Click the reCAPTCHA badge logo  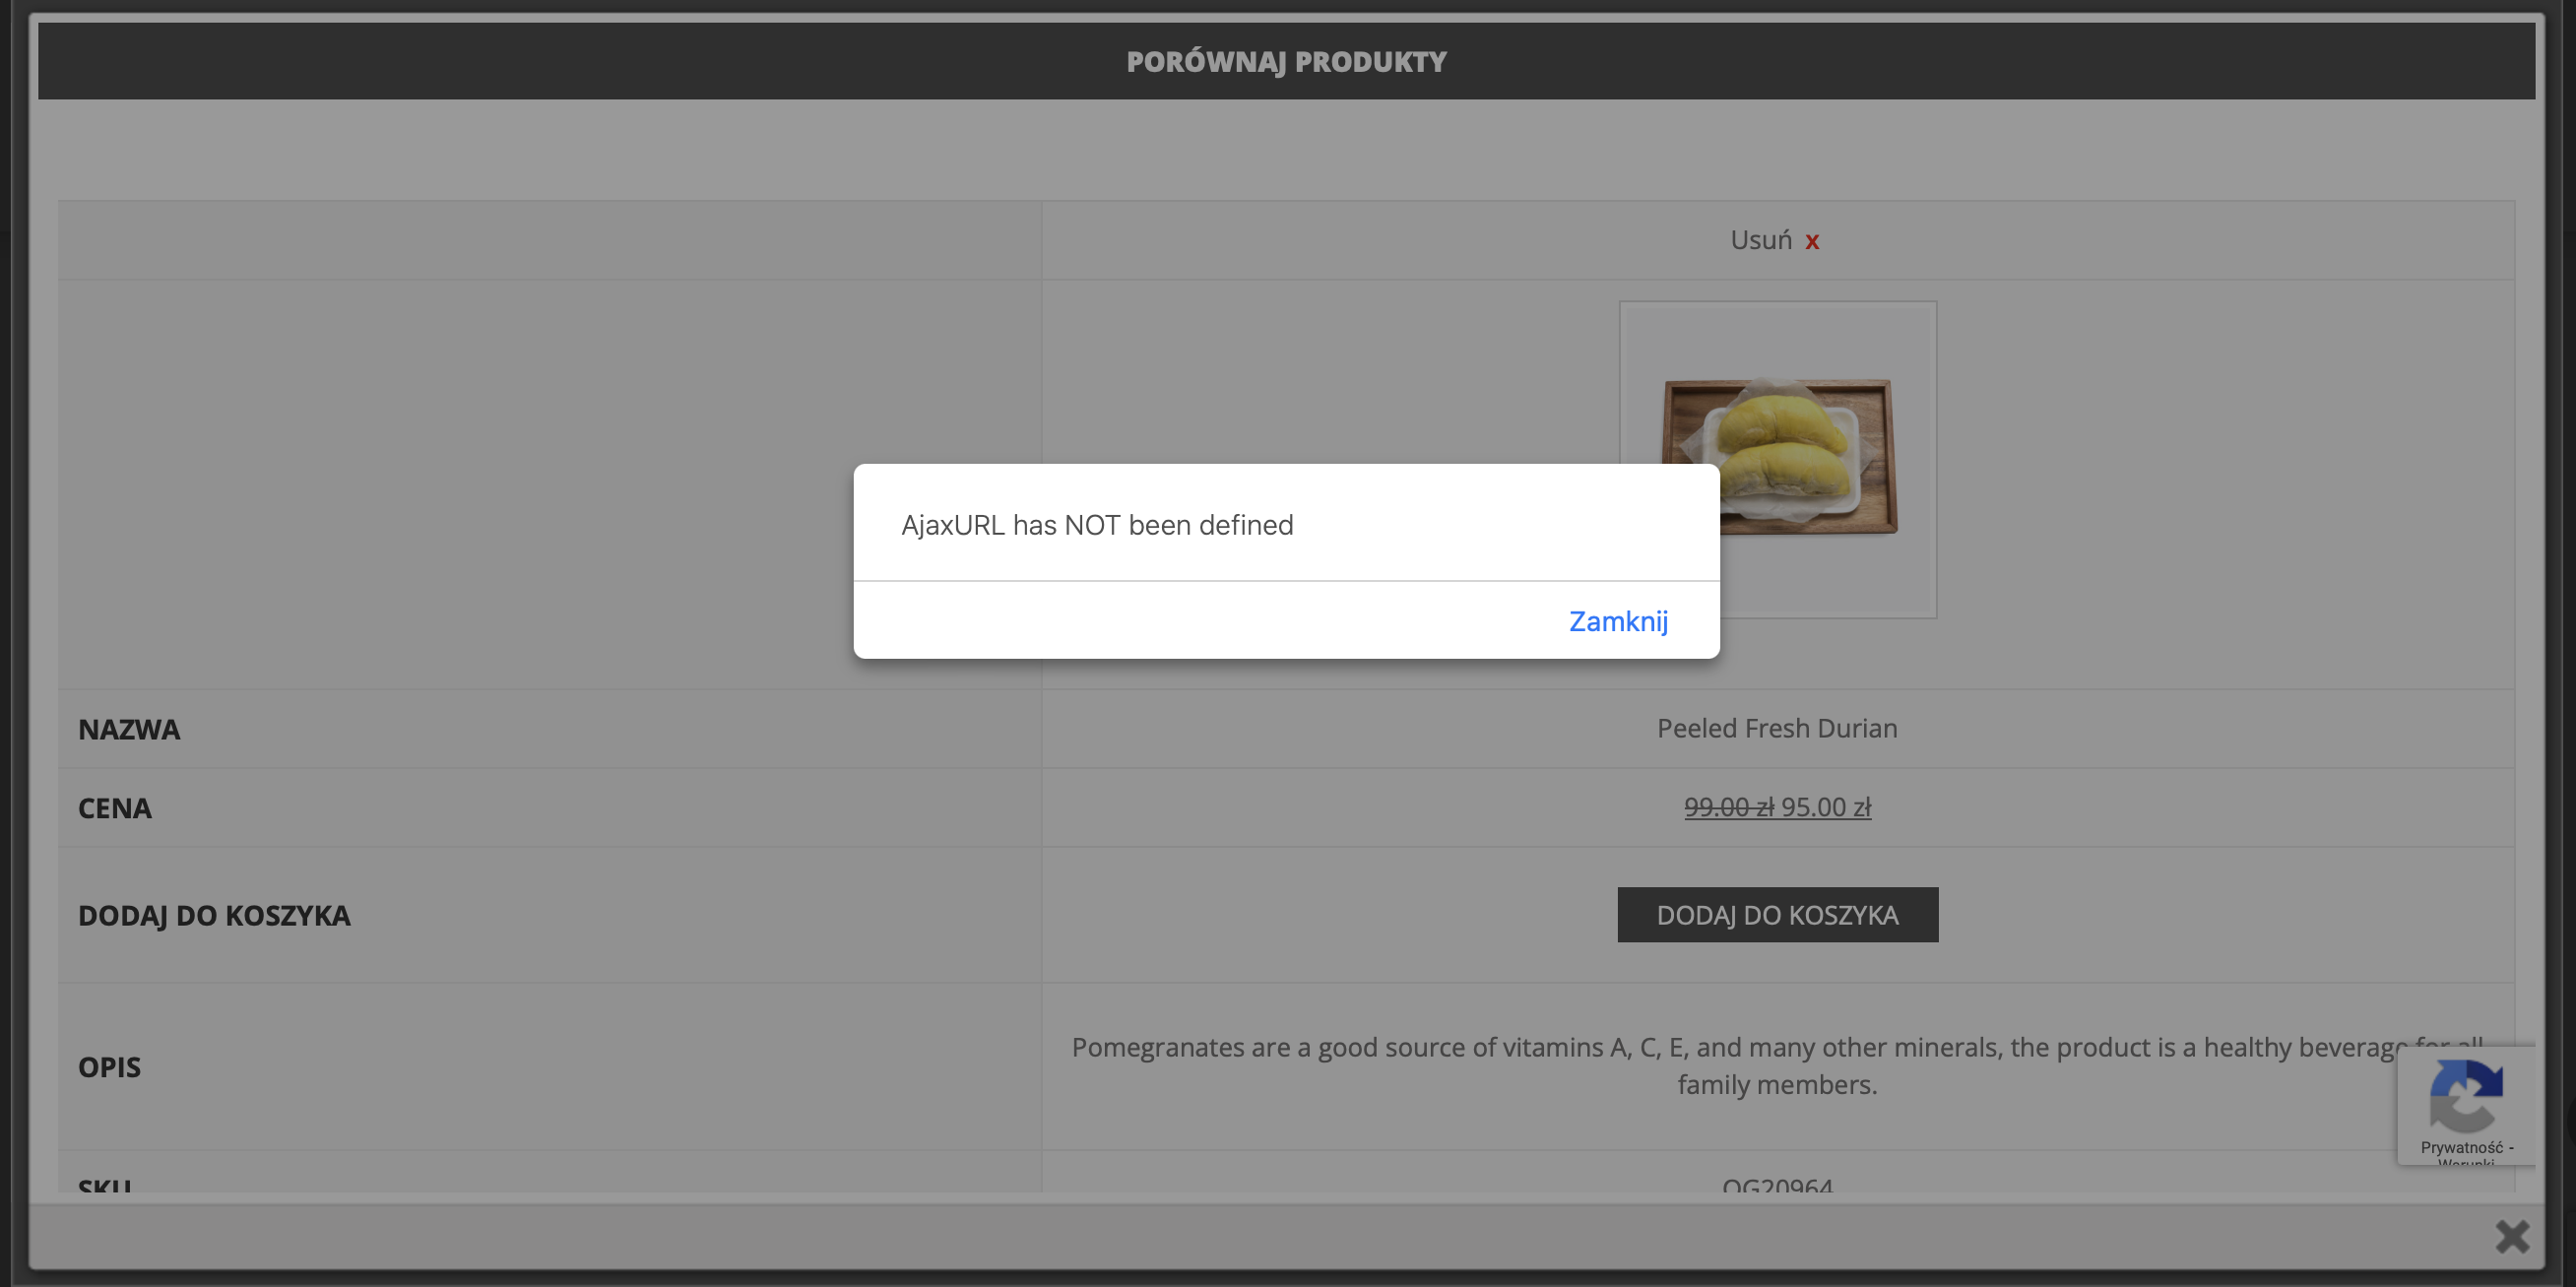[2466, 1096]
